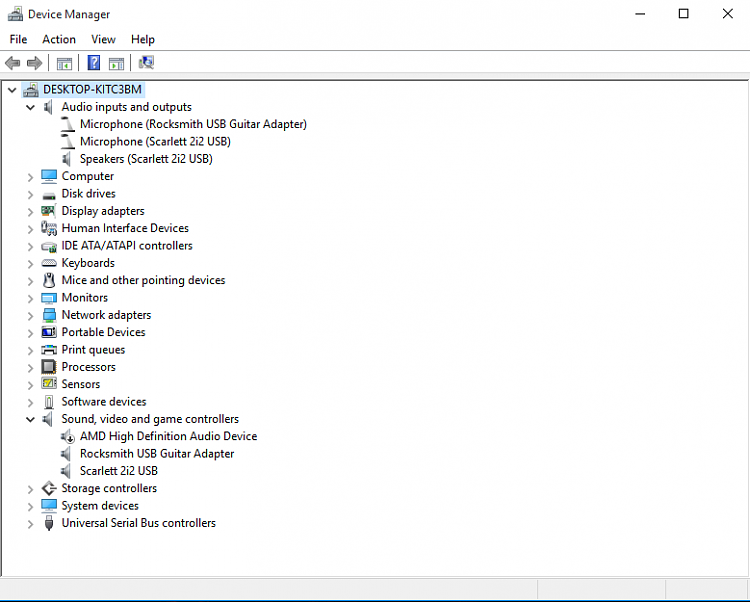
Task: Select the DESKTOP-KITC3BM computer name
Action: click(x=92, y=89)
